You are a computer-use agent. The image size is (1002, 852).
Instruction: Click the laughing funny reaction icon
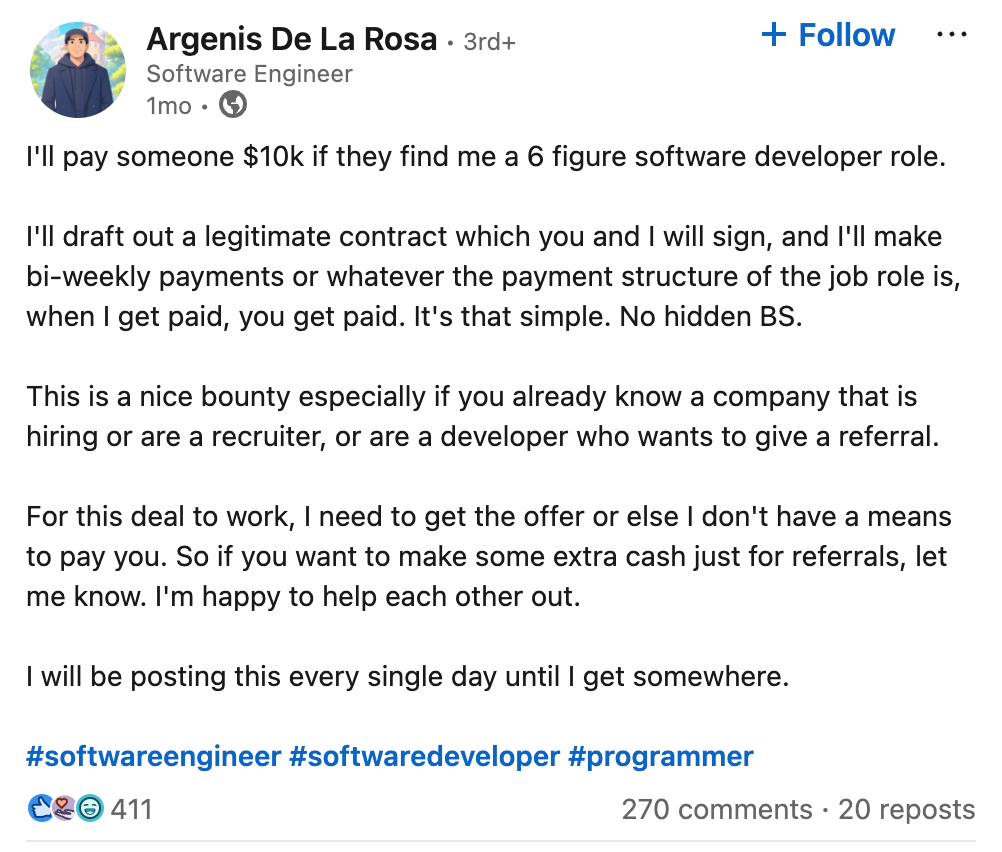[89, 809]
